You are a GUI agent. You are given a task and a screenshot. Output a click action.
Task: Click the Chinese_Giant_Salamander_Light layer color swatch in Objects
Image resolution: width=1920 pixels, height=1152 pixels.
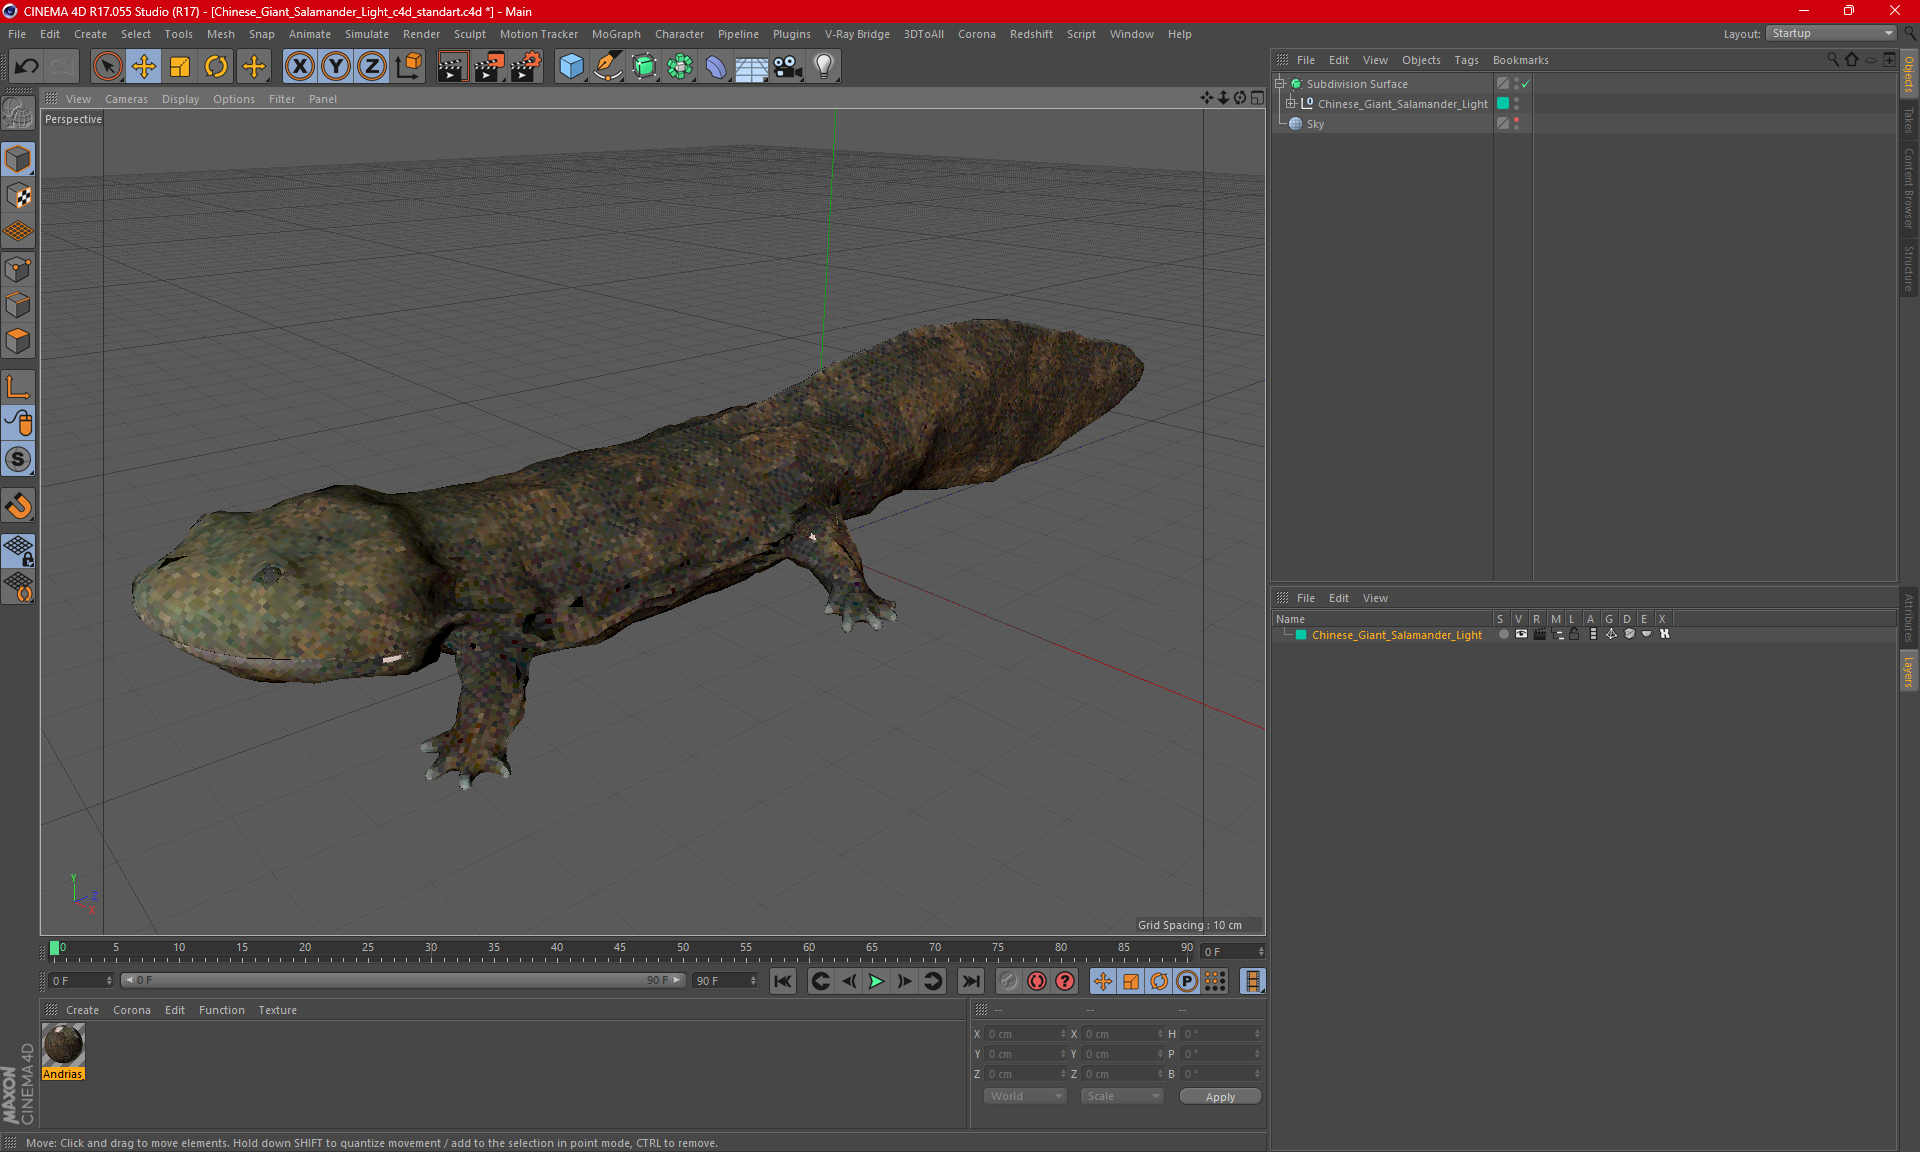pos(1502,103)
